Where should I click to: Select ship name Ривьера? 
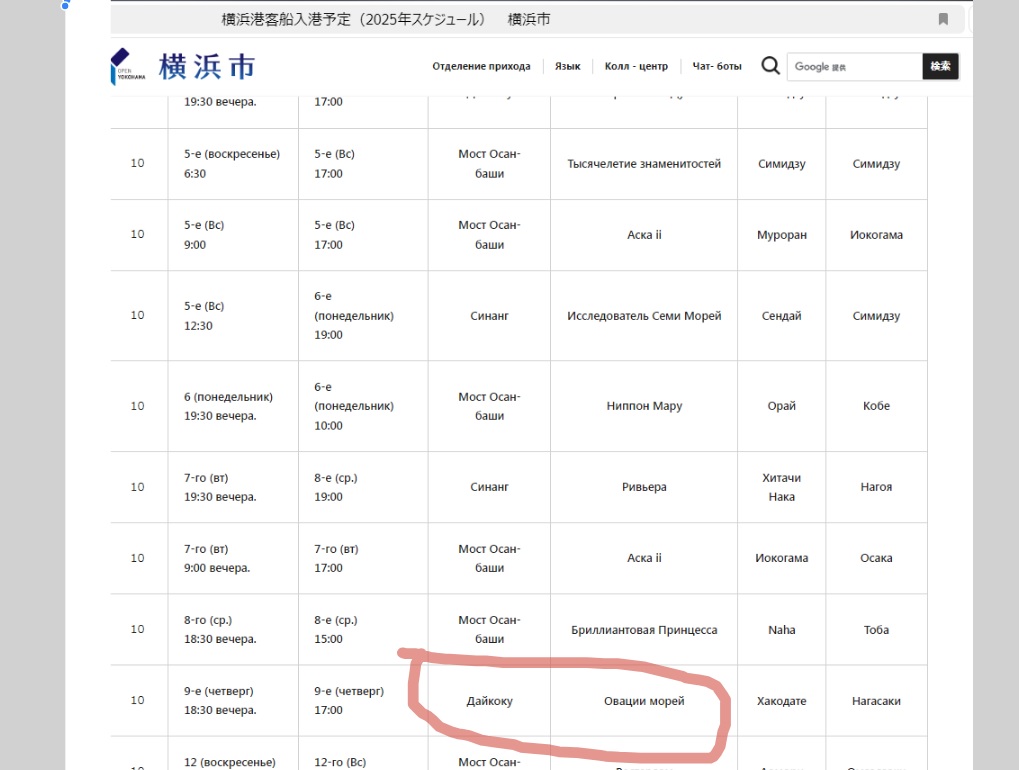click(x=644, y=487)
